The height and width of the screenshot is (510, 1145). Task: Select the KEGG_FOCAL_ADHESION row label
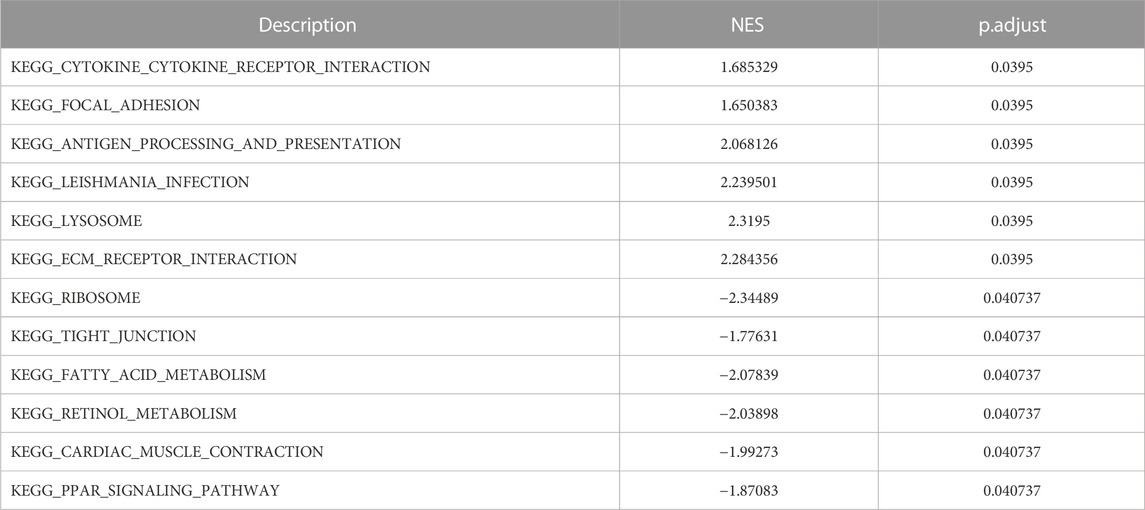(x=105, y=105)
